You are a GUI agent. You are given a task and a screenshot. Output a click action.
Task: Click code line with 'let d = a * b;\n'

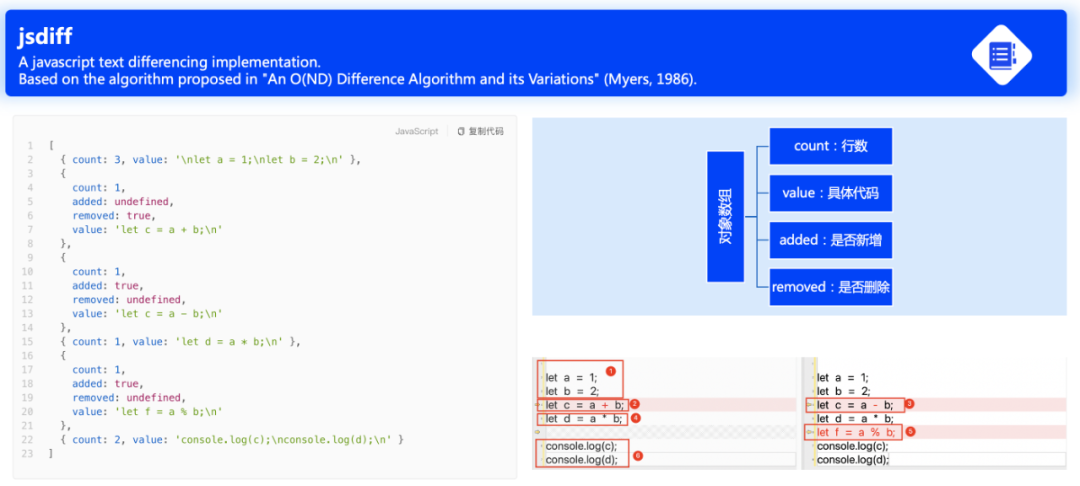[180, 341]
